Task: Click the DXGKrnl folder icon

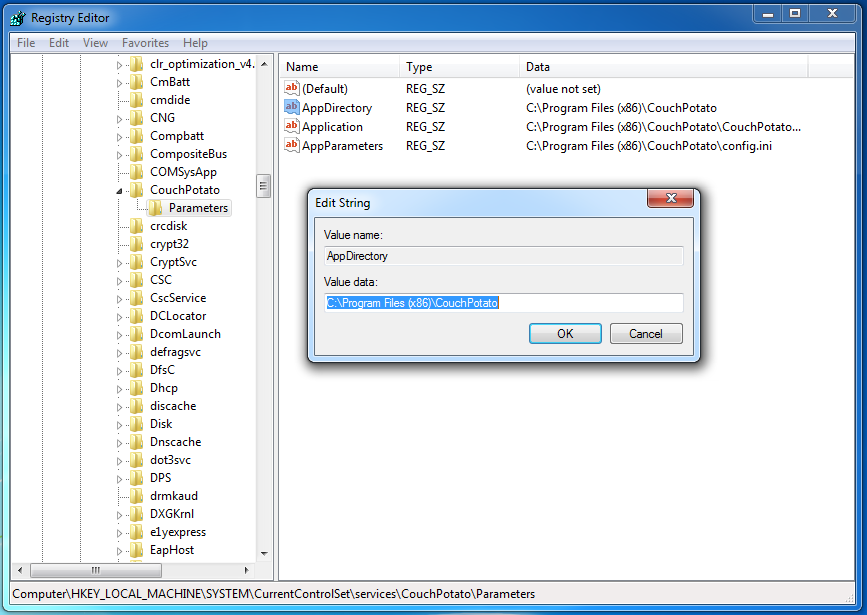Action: point(137,514)
